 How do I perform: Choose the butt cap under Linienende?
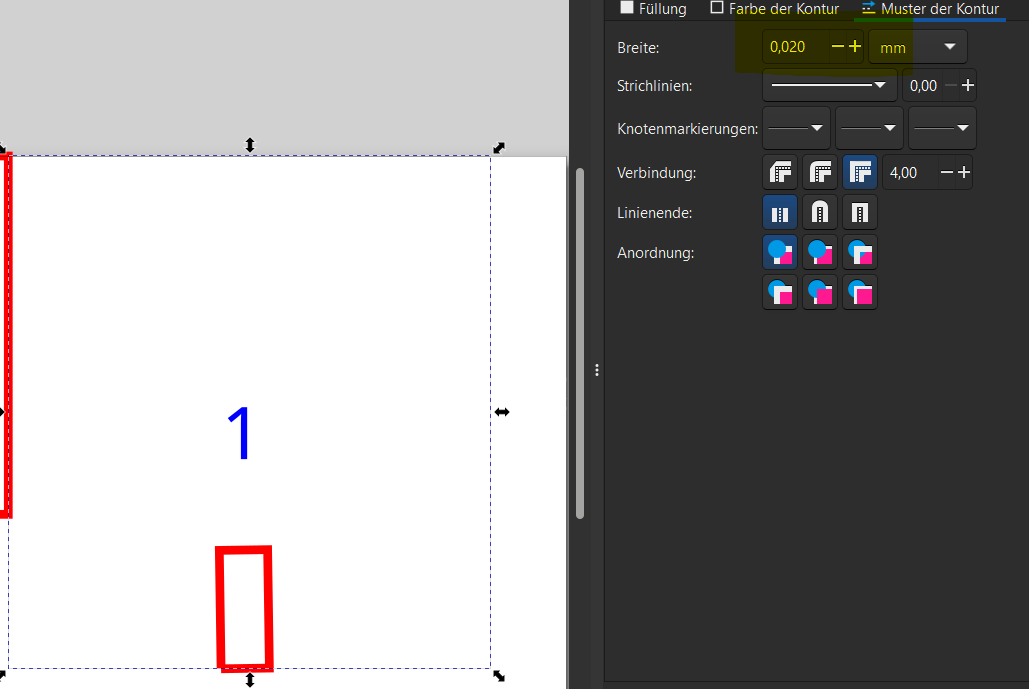pyautogui.click(x=780, y=213)
